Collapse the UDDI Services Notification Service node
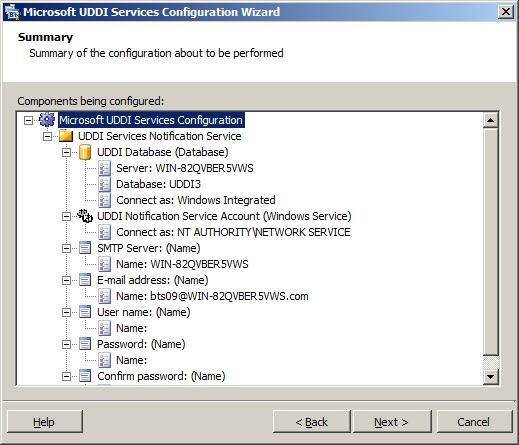Viewport: 519px width, 445px height. pyautogui.click(x=47, y=136)
